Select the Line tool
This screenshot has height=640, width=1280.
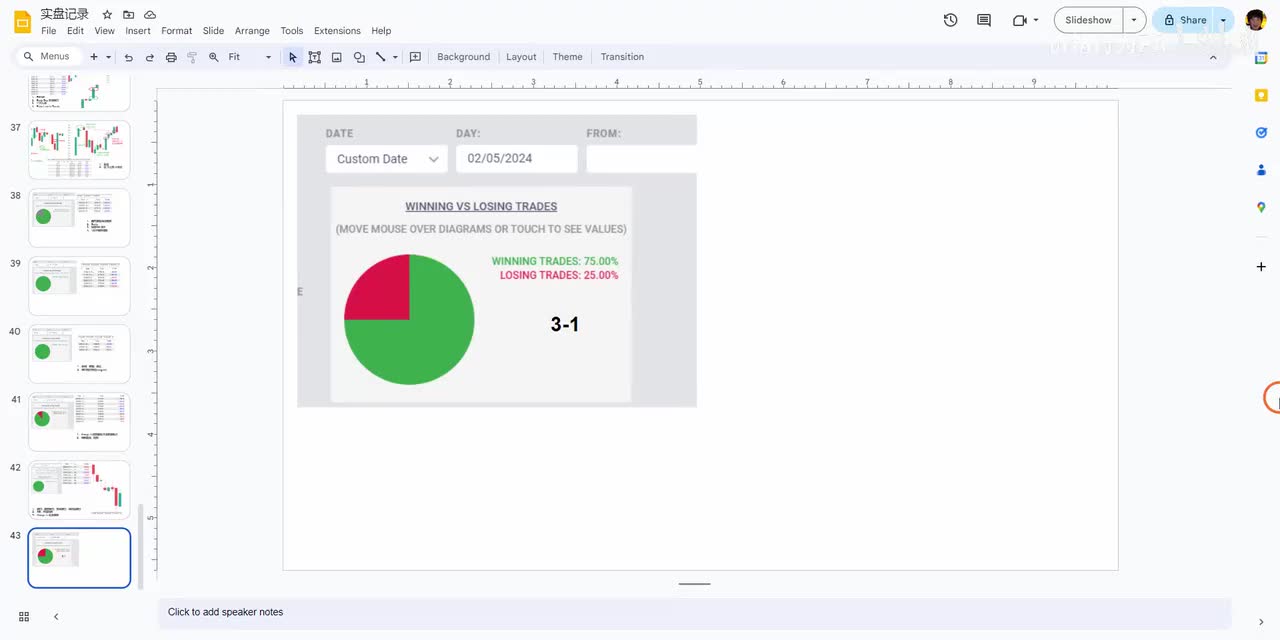point(380,57)
